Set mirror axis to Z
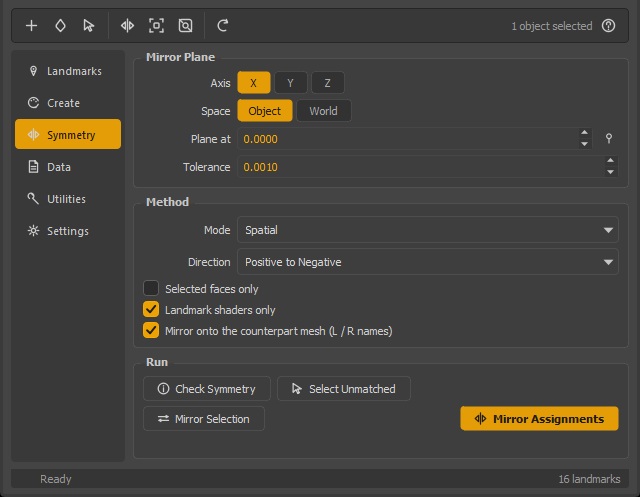This screenshot has width=640, height=497. [x=327, y=83]
